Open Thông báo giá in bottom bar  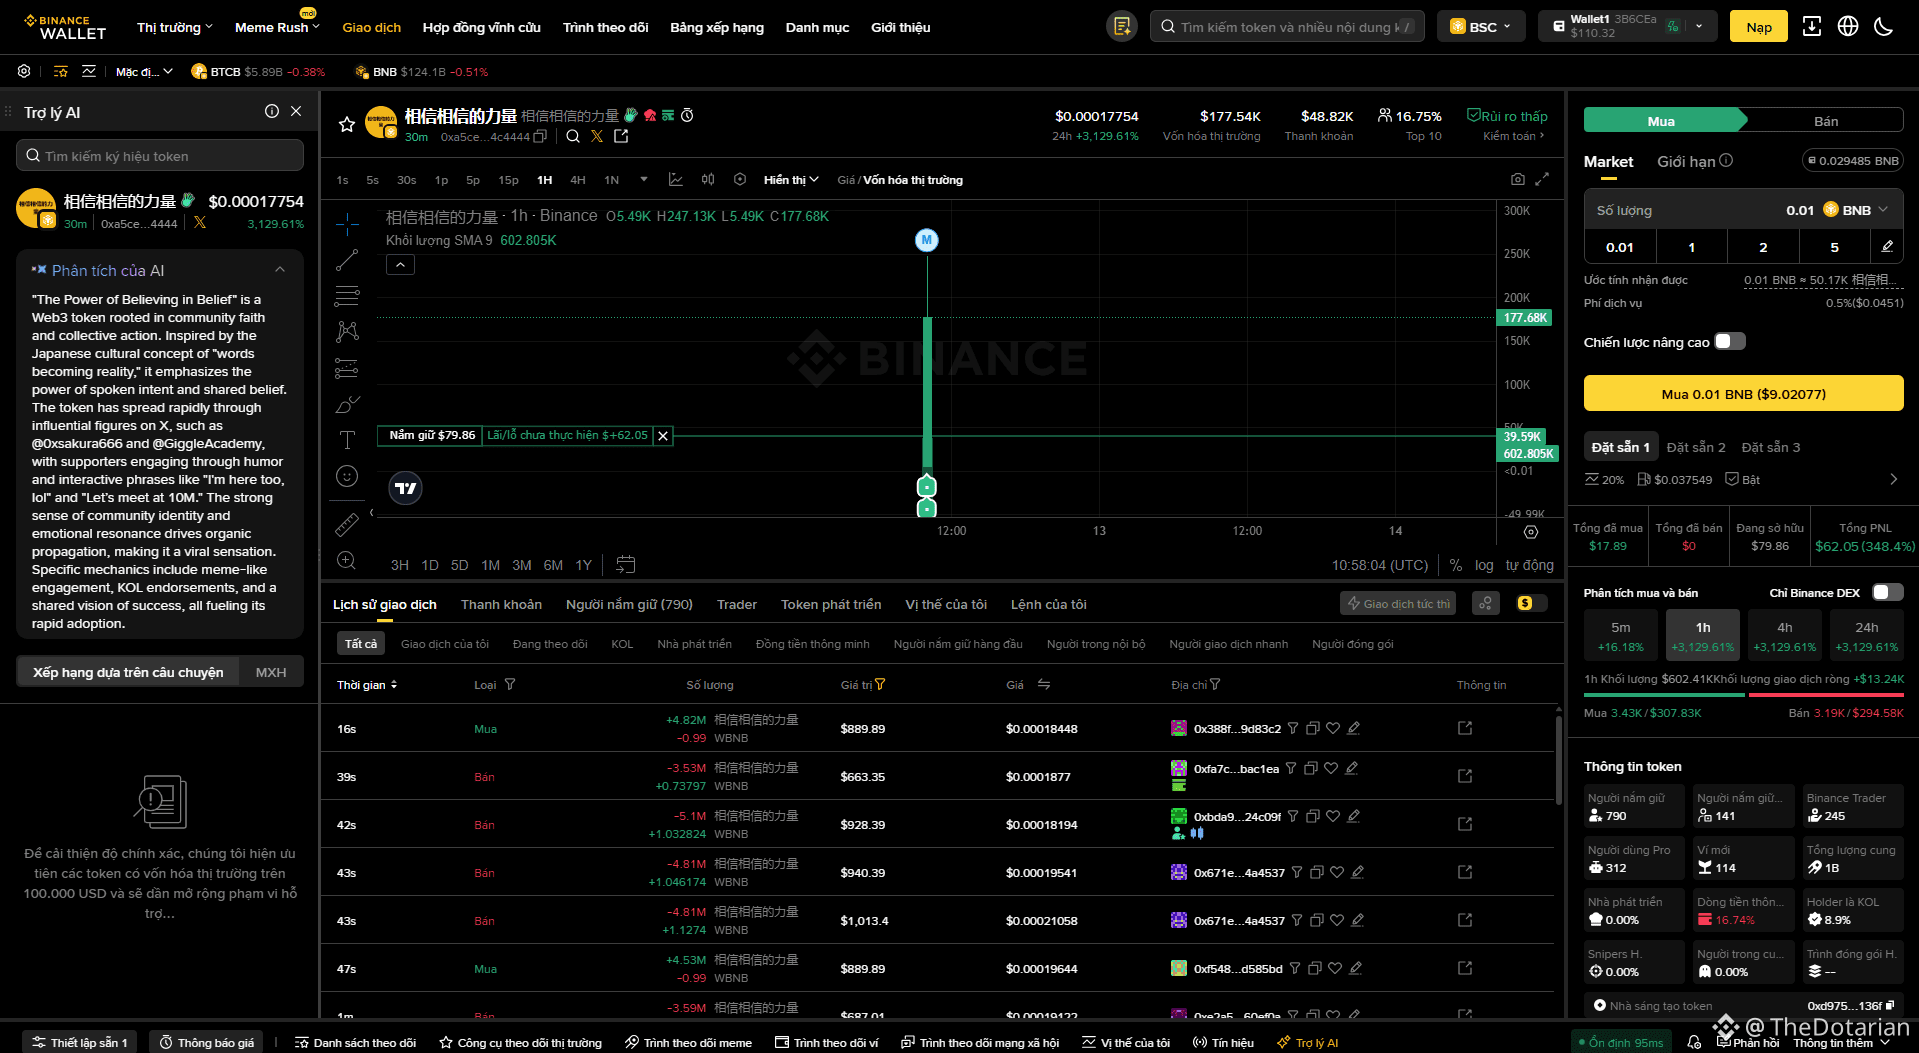[x=207, y=1042]
